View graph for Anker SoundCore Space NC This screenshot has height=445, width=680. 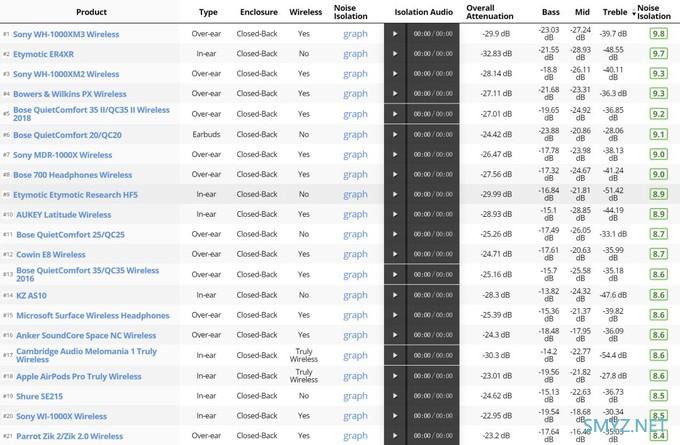point(355,335)
